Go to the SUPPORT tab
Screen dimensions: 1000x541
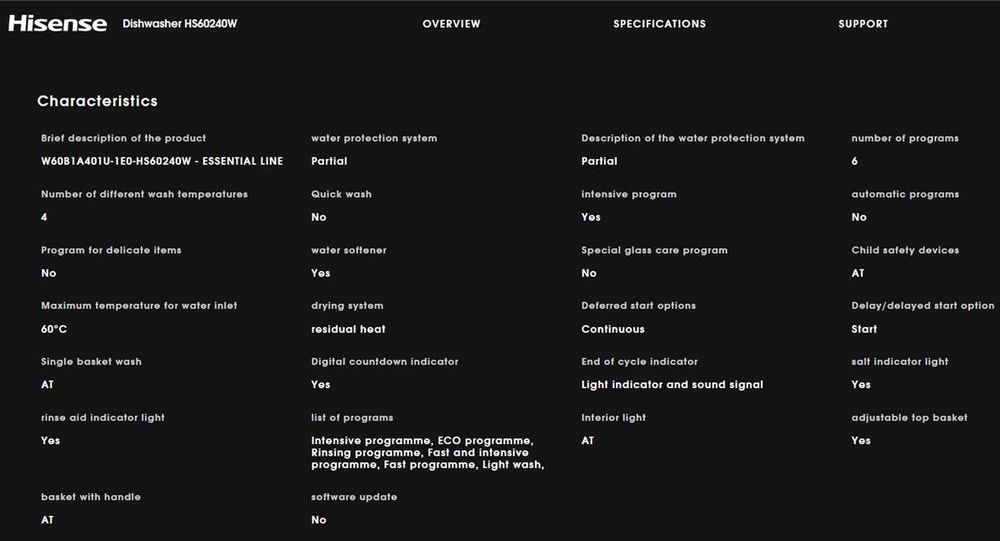863,24
